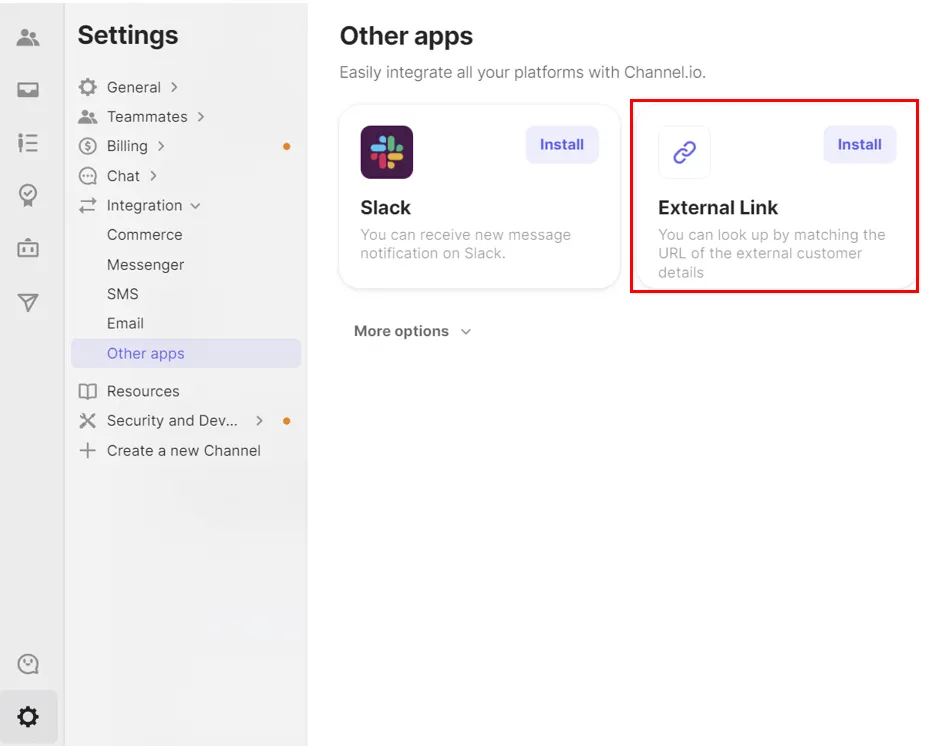Image resolution: width=931 pixels, height=746 pixels.
Task: Select Commerce under Integration
Action: click(145, 235)
